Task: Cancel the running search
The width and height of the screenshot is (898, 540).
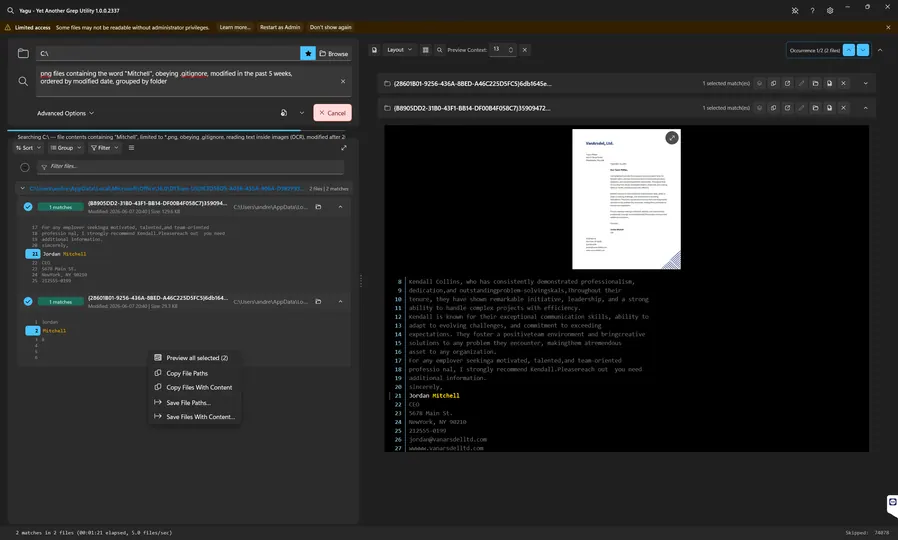Action: (x=332, y=113)
